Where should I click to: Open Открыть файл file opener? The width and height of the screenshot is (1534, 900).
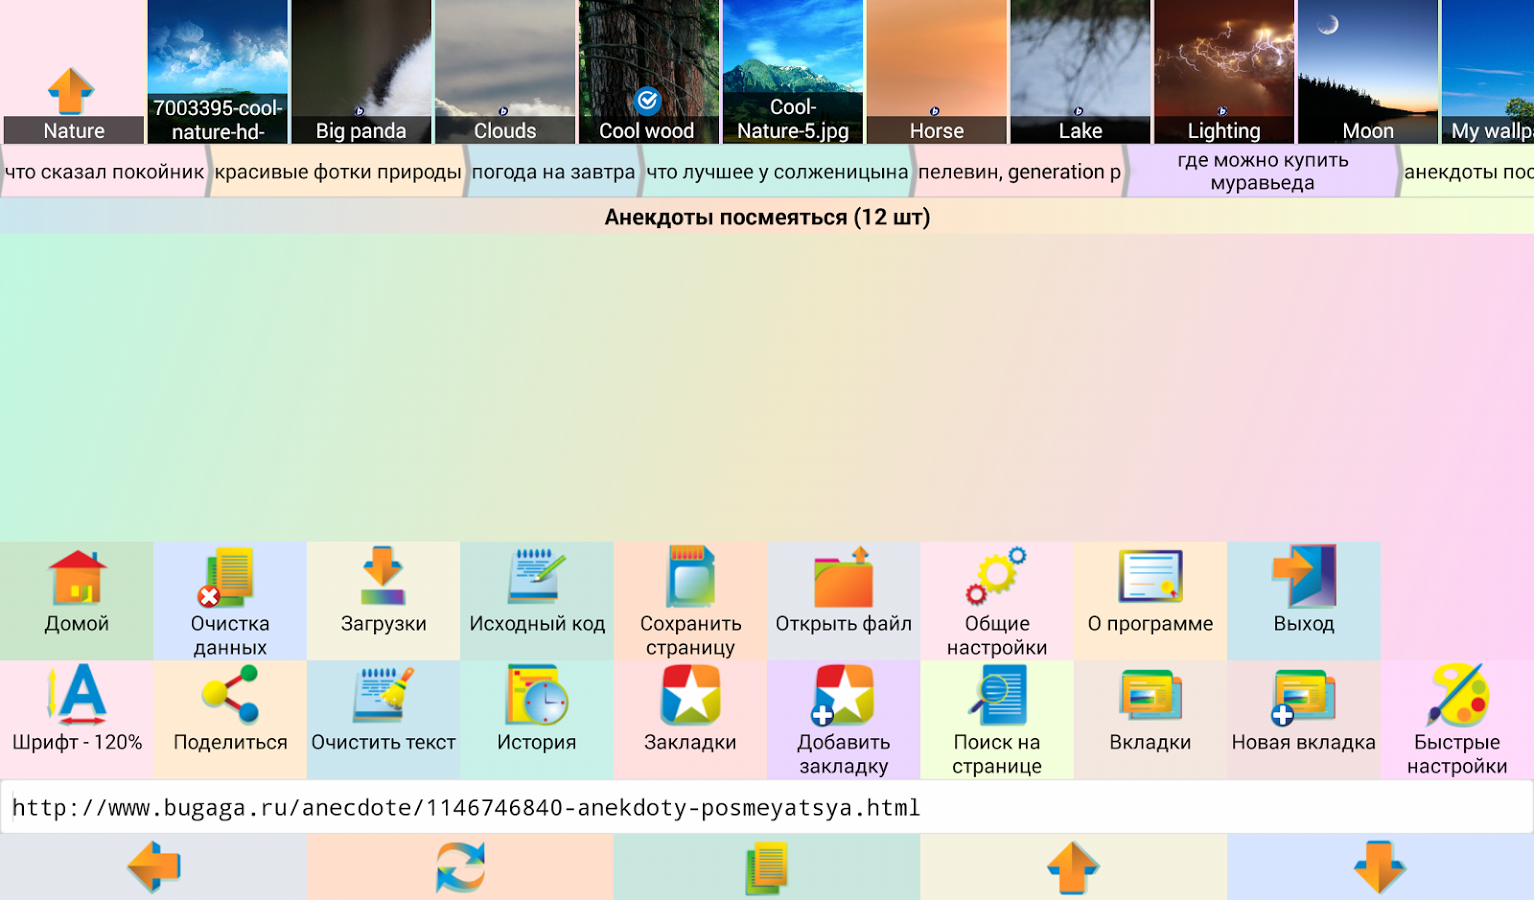pos(844,600)
